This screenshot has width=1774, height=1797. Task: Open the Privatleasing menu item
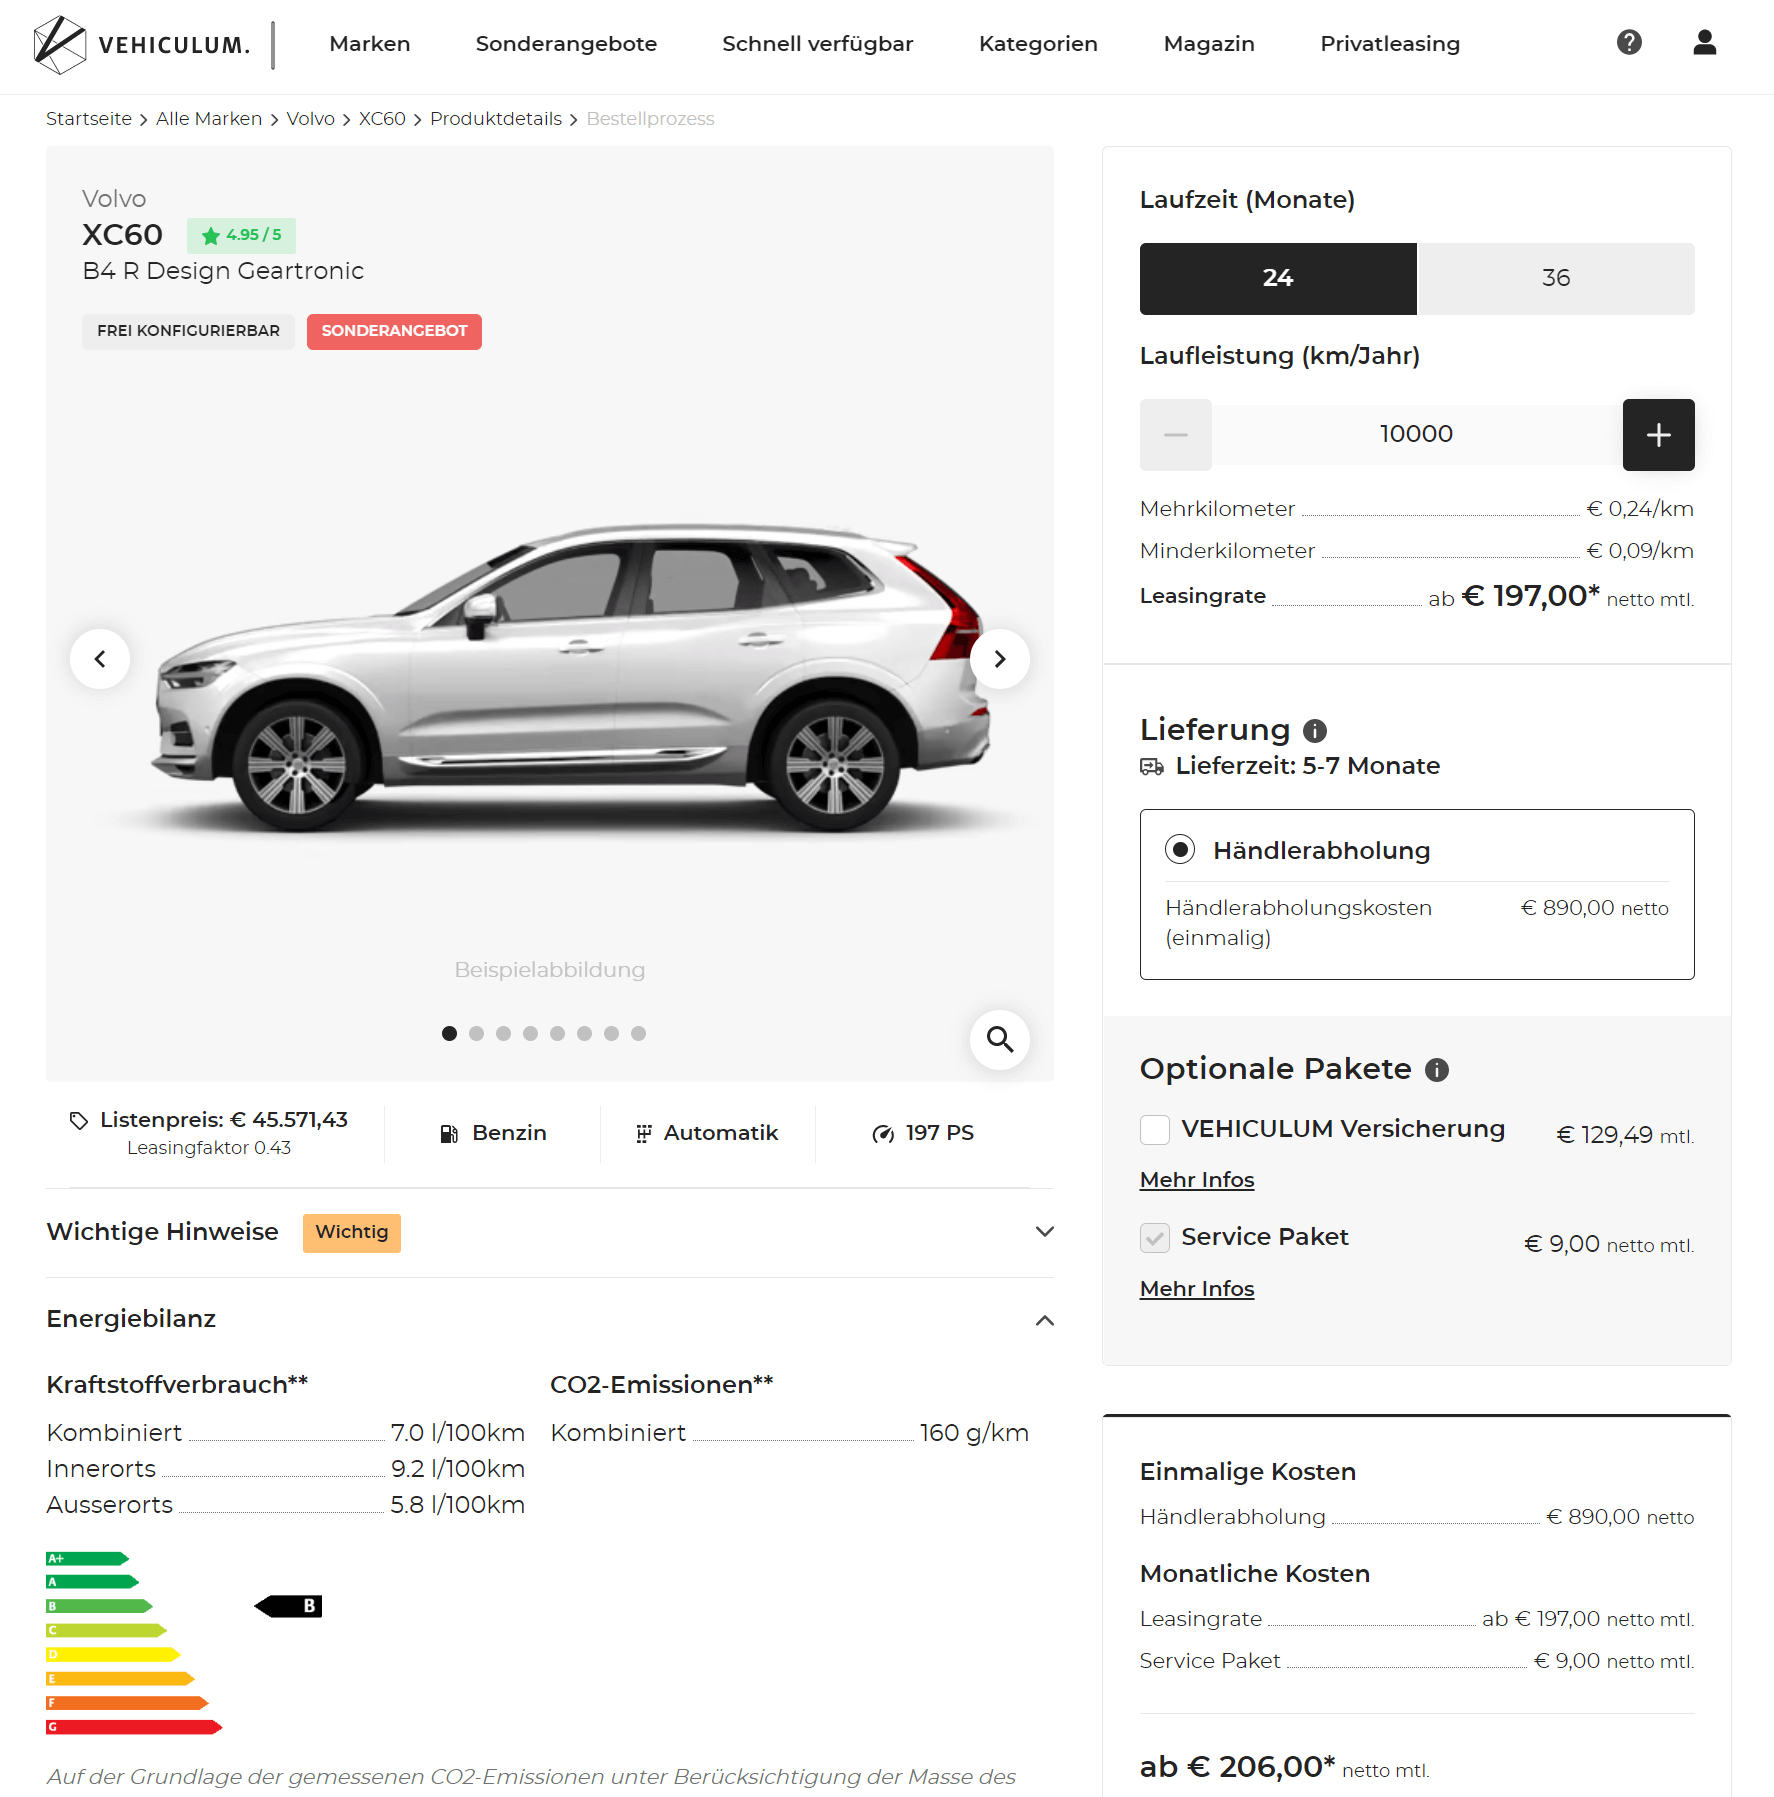pyautogui.click(x=1390, y=44)
